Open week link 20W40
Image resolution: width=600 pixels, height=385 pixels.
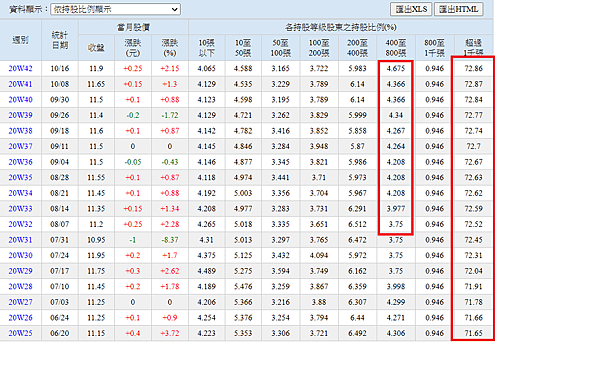[x=21, y=100]
